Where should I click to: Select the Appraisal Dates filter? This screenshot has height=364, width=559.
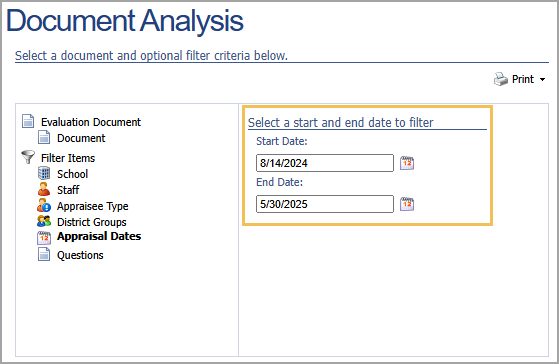(99, 236)
